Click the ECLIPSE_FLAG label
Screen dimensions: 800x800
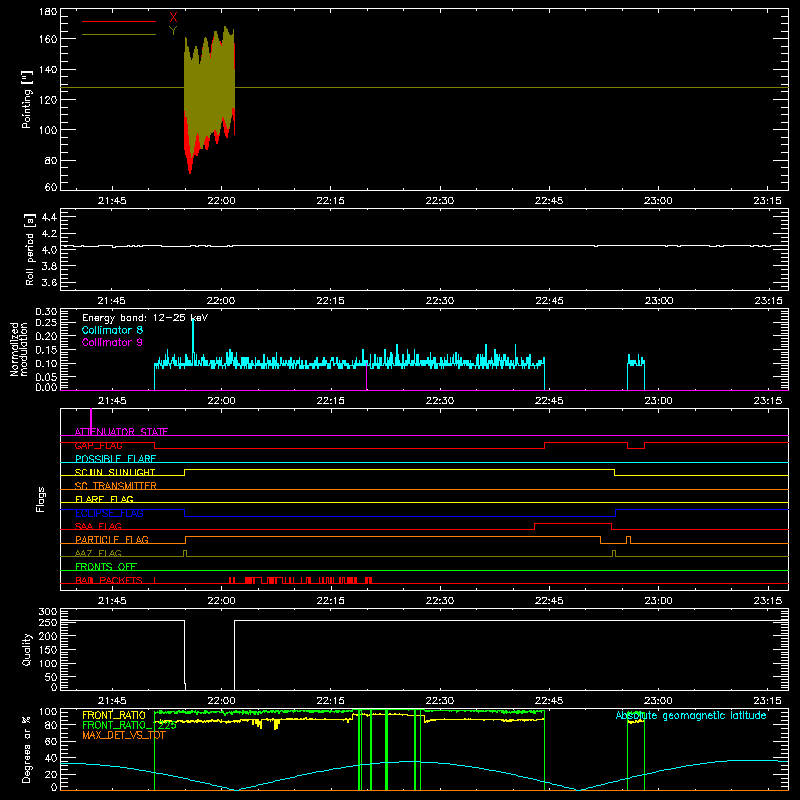(109, 513)
